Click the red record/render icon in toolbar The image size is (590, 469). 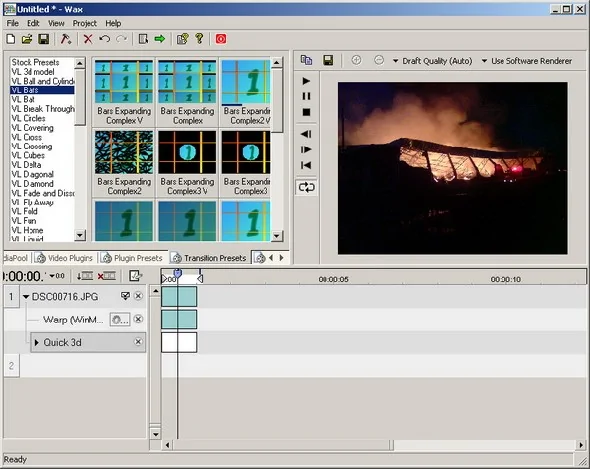coord(221,39)
